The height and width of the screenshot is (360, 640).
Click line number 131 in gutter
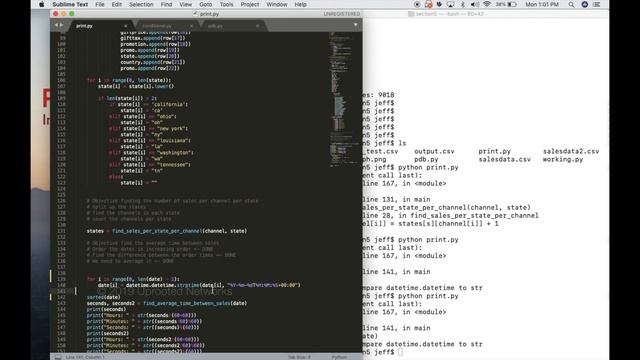point(61,231)
